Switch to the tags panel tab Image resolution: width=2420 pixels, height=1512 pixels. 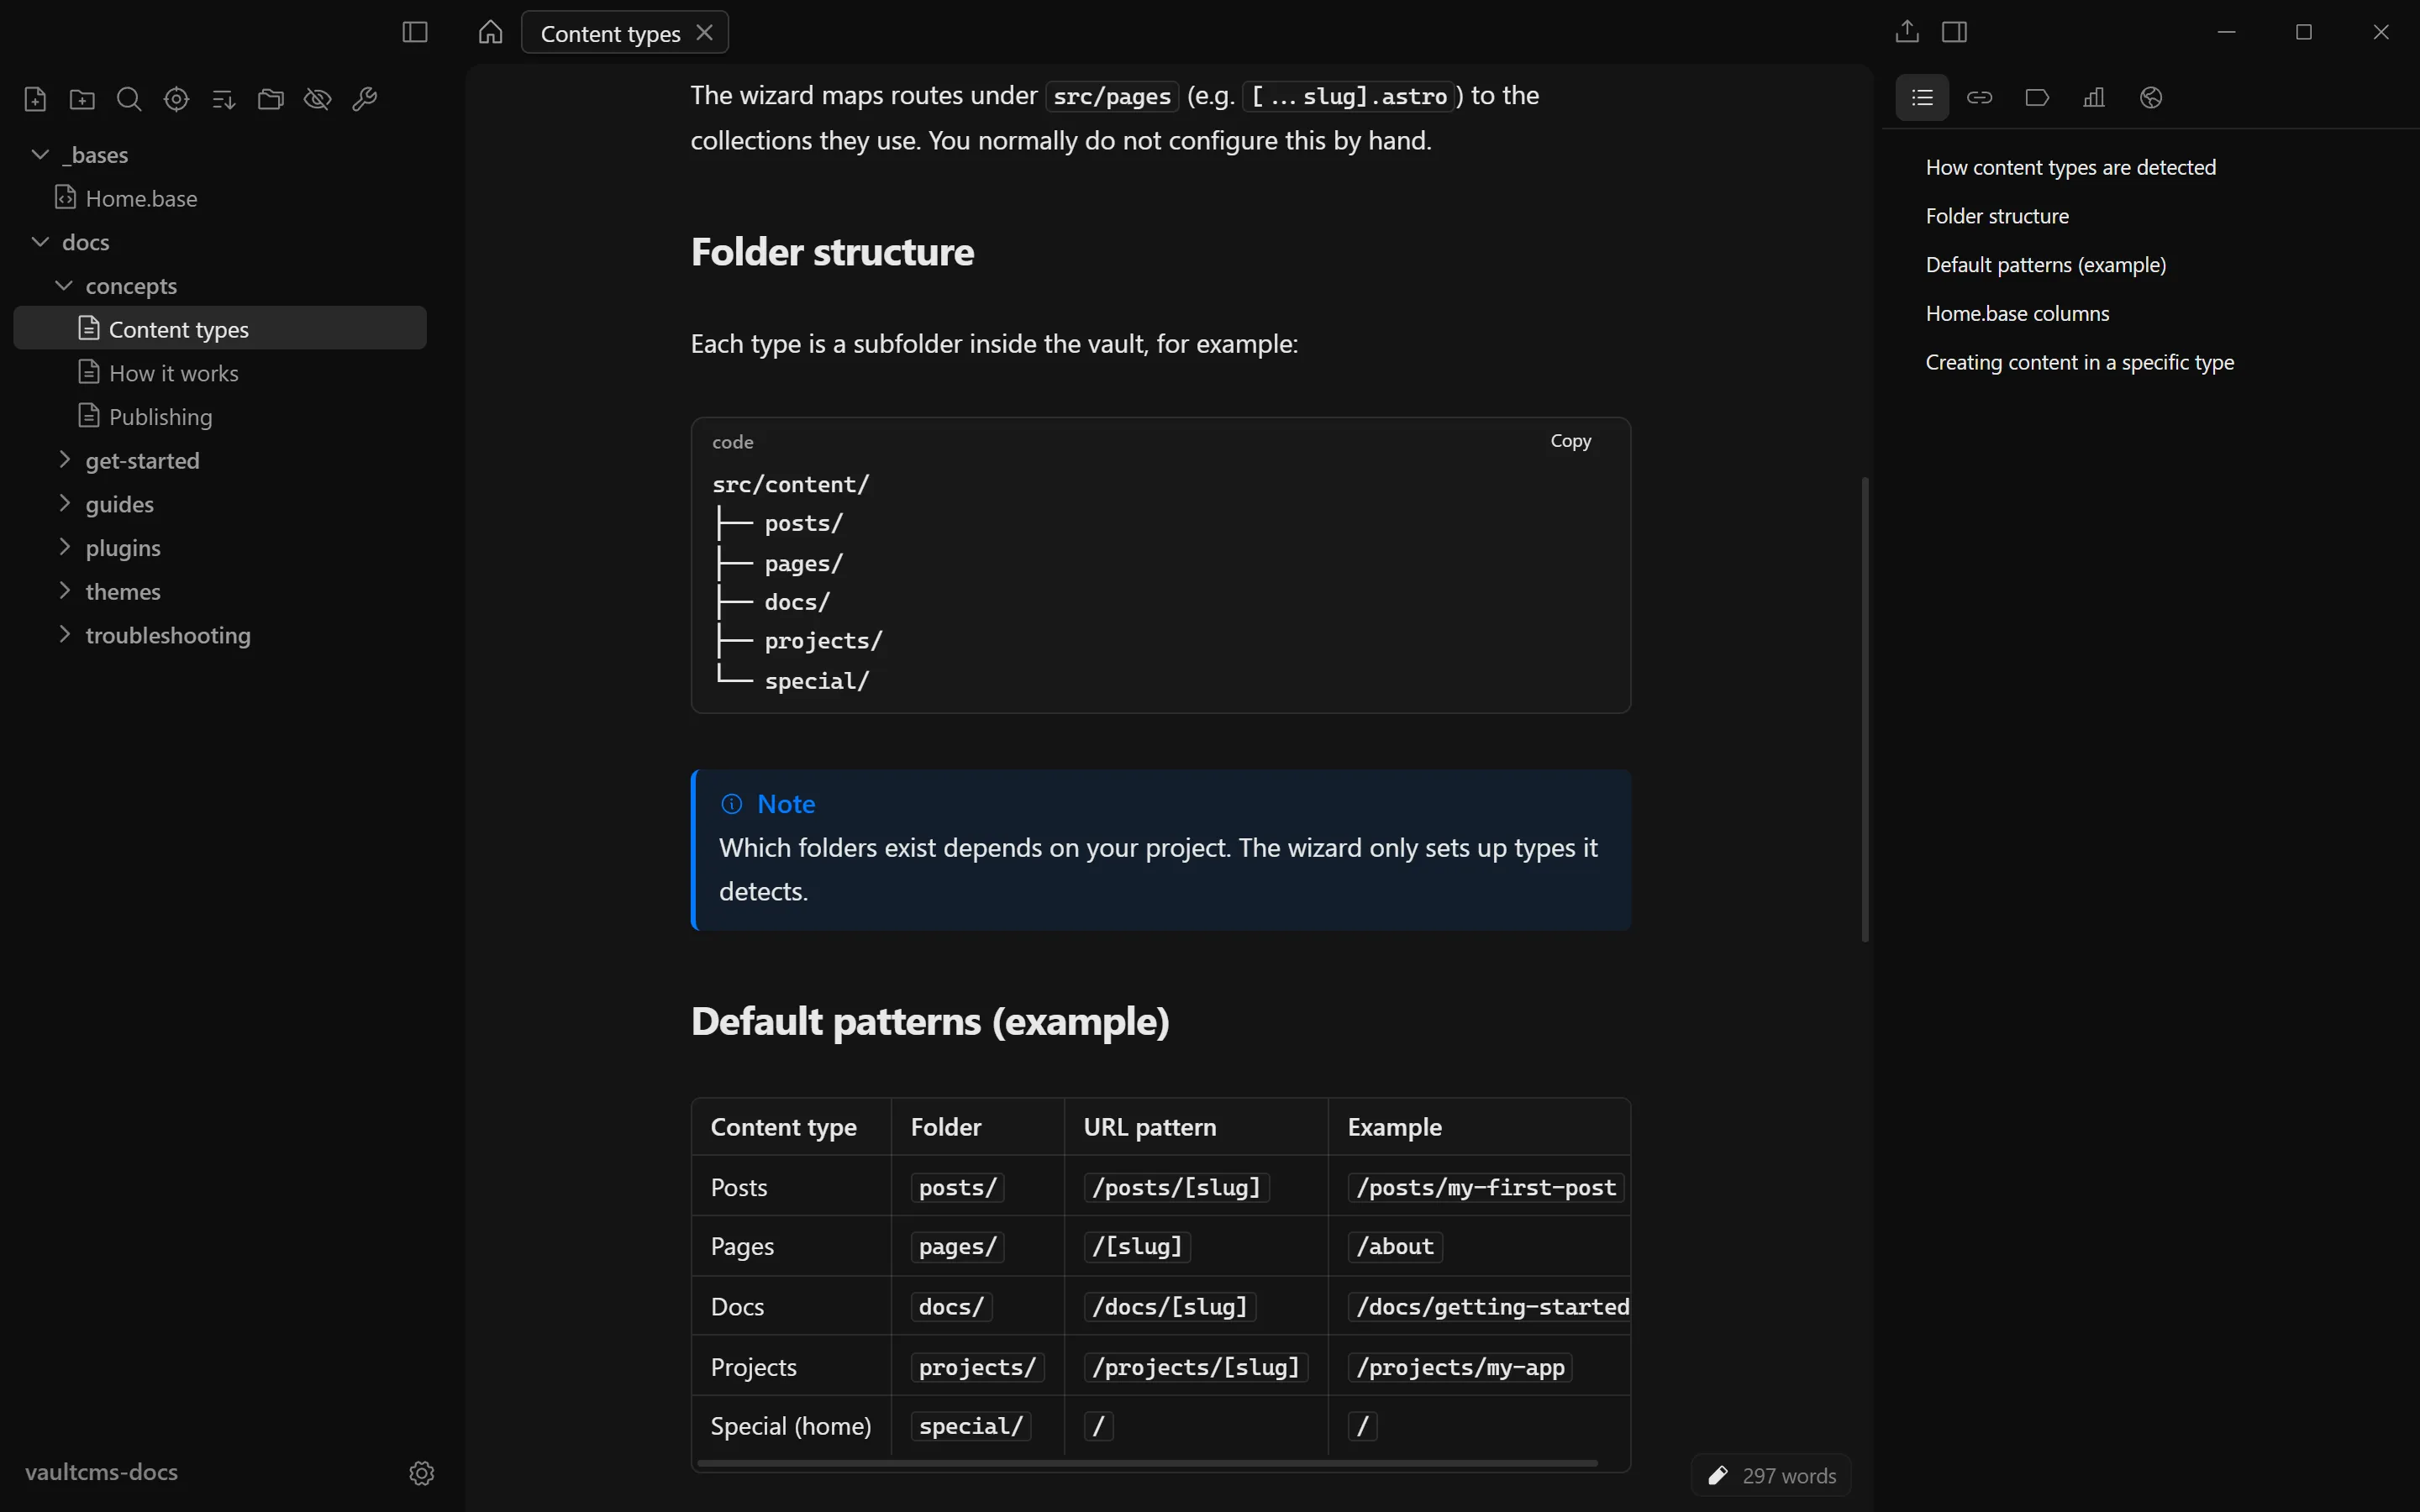(x=2036, y=98)
